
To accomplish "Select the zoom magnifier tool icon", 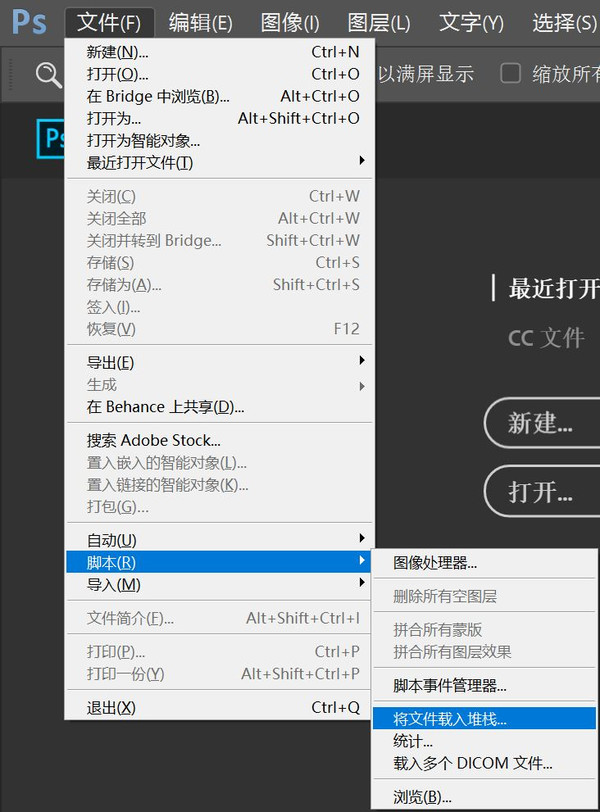I will pyautogui.click(x=49, y=75).
